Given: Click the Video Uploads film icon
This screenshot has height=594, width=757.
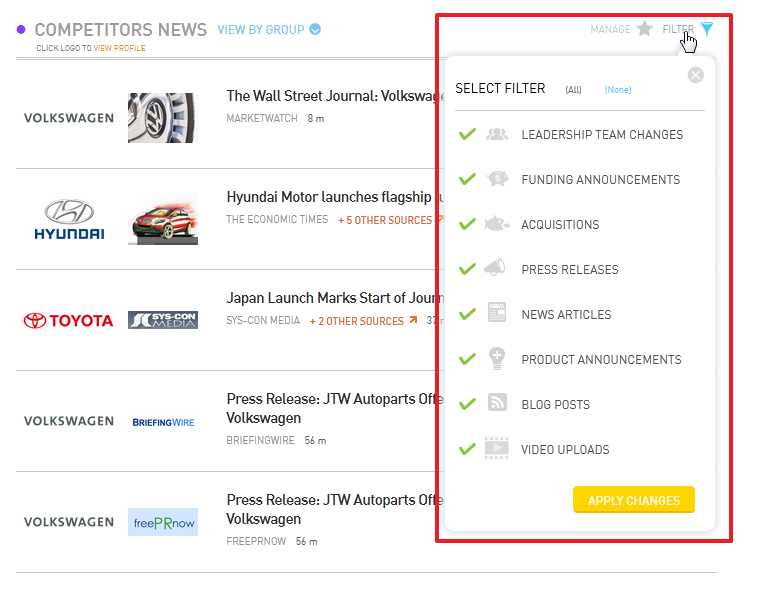Looking at the screenshot, I should tap(496, 448).
